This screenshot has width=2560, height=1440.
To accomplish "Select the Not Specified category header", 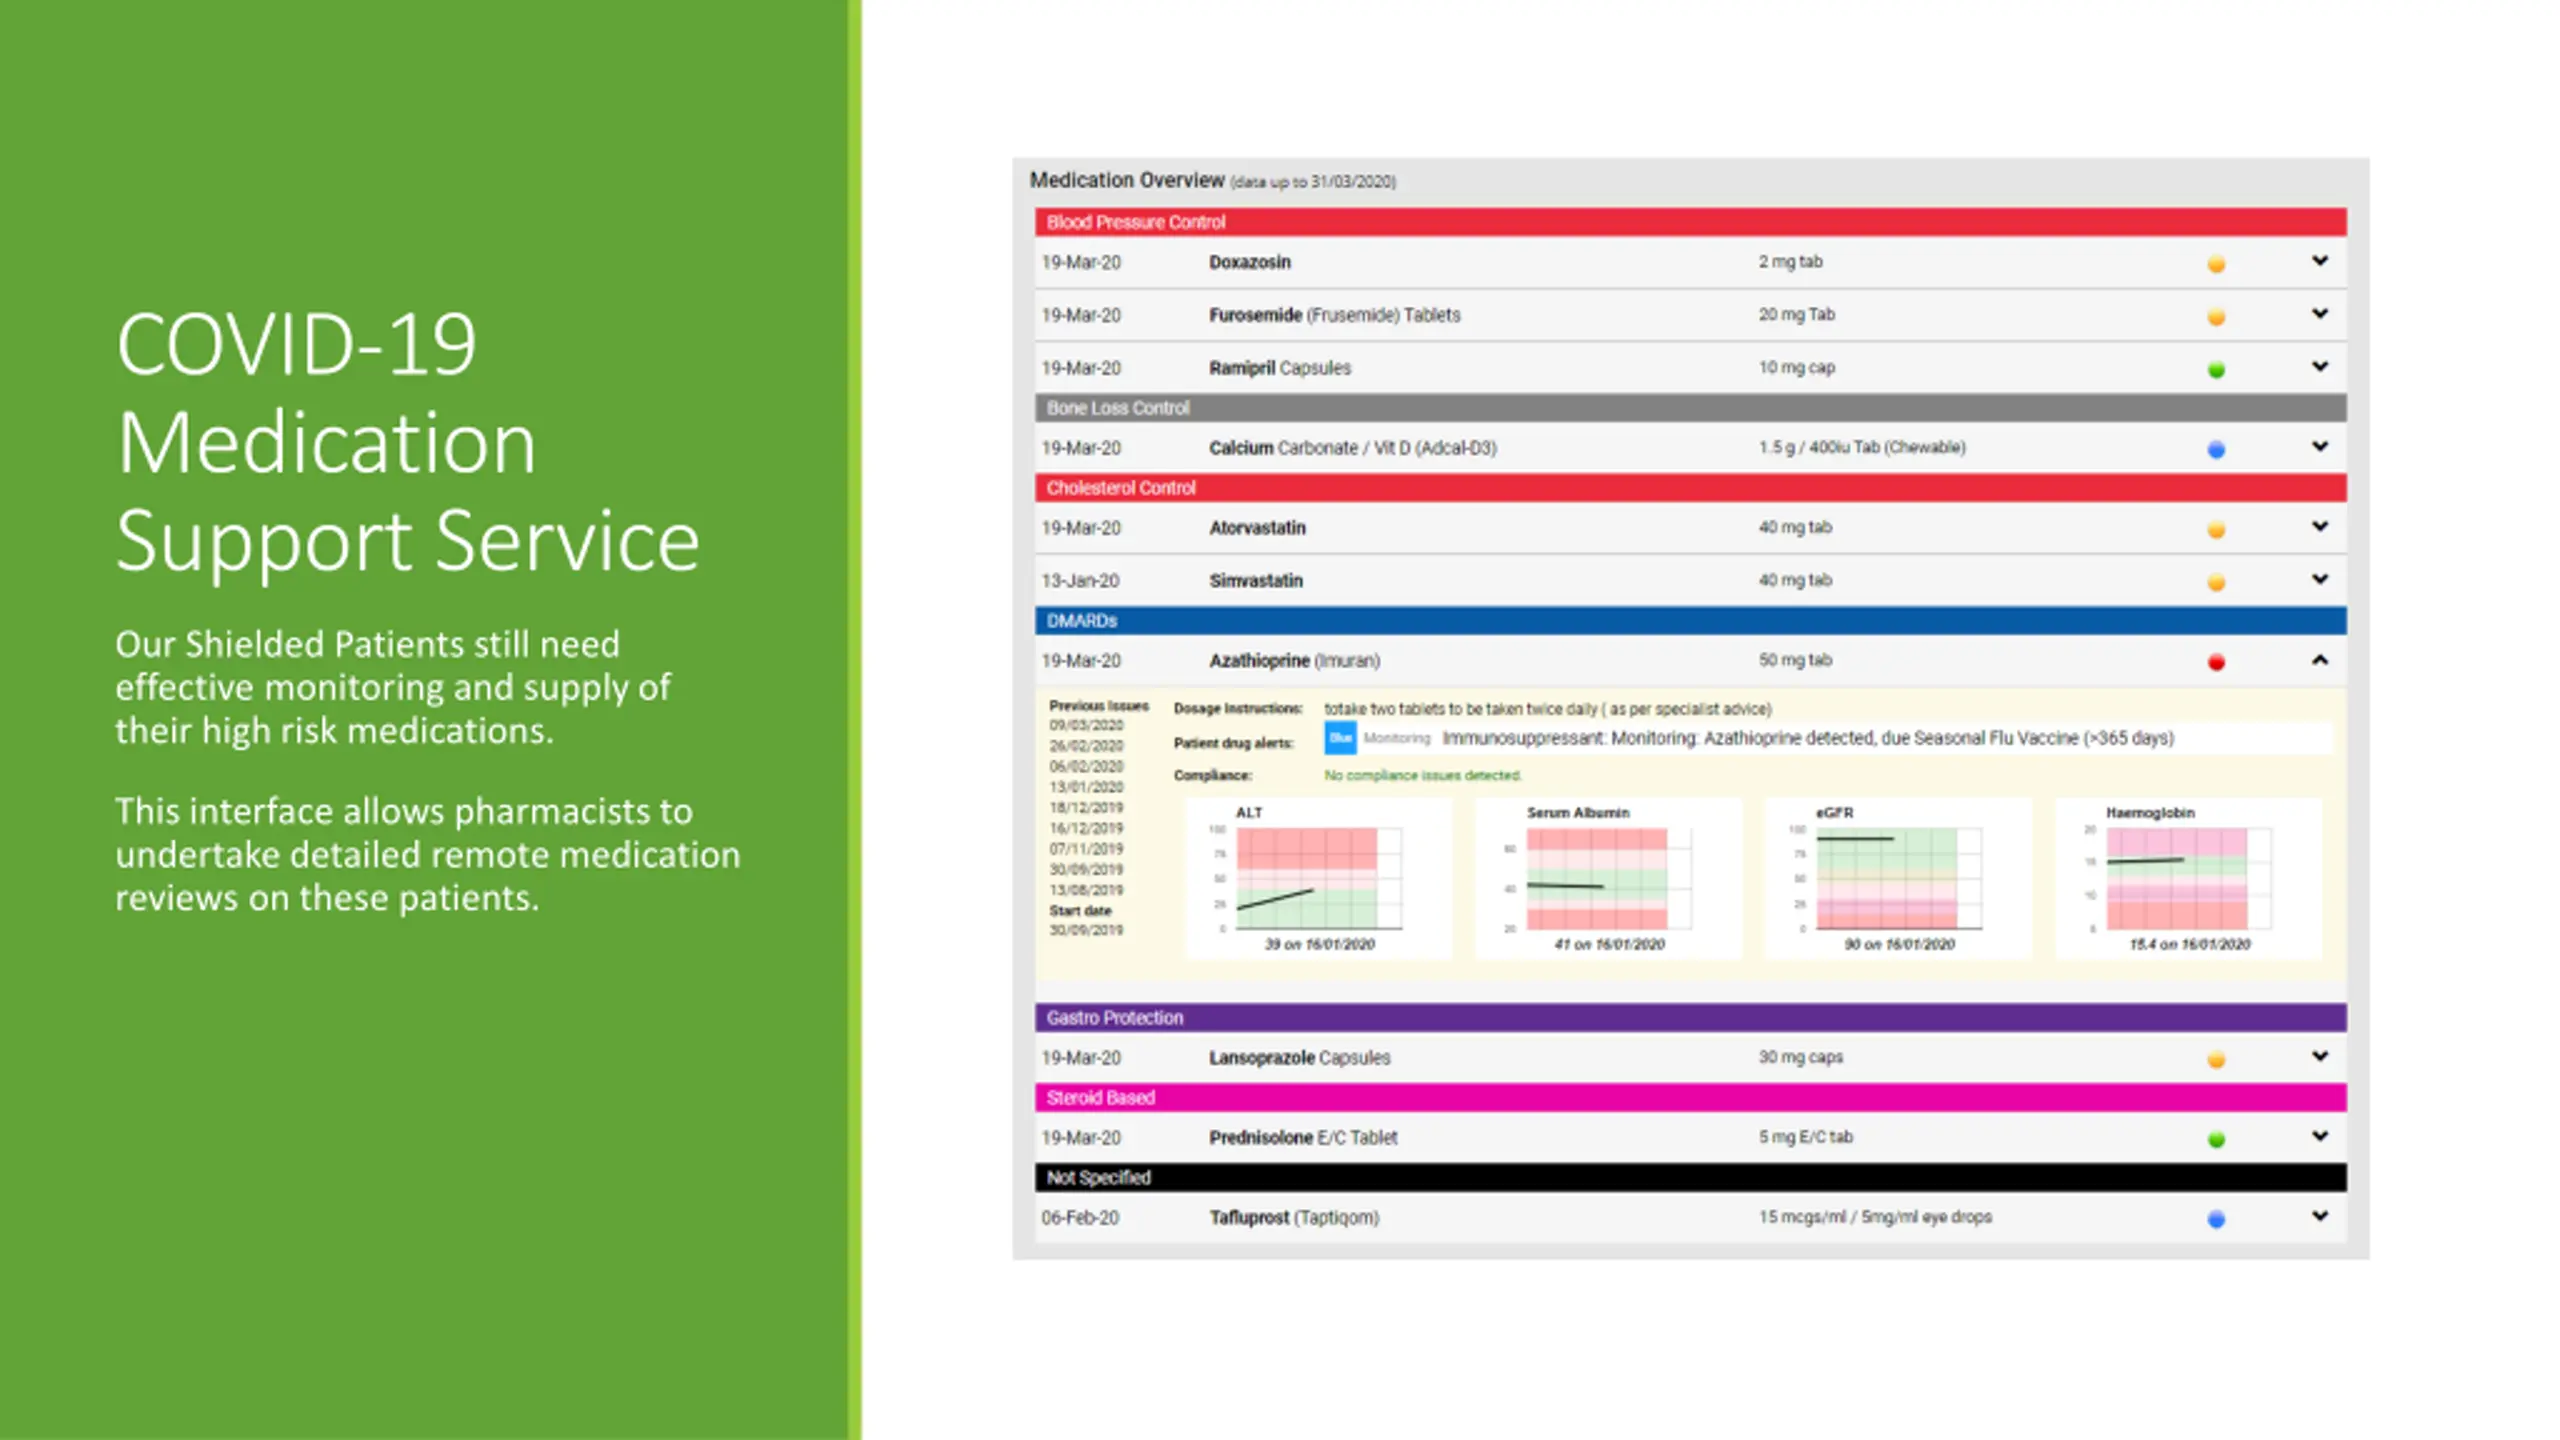I will 1690,1178.
